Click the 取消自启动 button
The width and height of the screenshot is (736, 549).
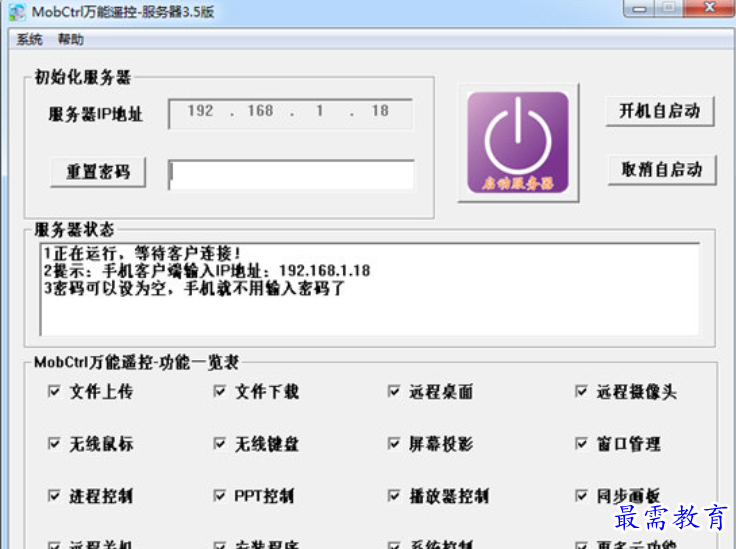pos(662,169)
